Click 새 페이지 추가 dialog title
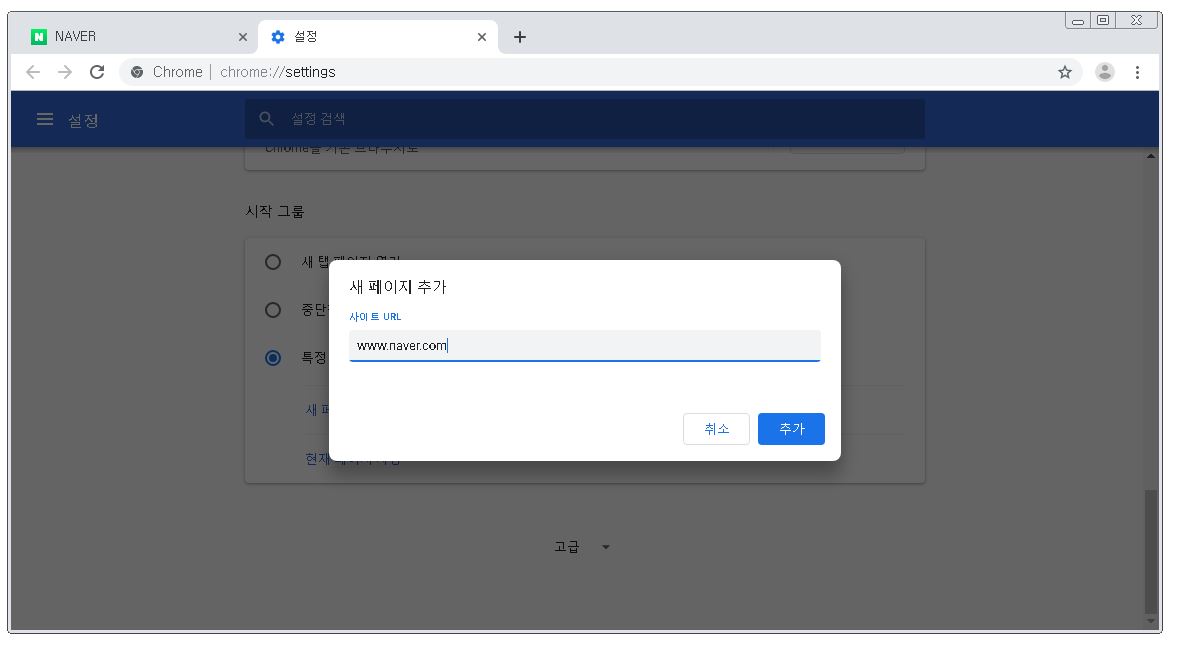The height and width of the screenshot is (645, 1179). [398, 286]
